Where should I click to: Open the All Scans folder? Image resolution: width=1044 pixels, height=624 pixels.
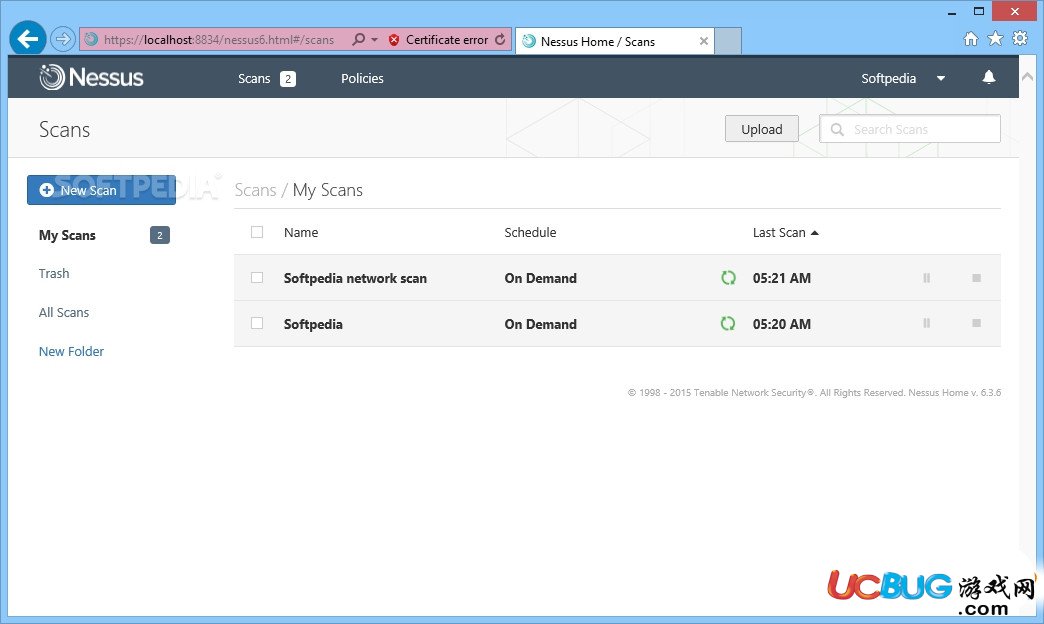tap(64, 312)
